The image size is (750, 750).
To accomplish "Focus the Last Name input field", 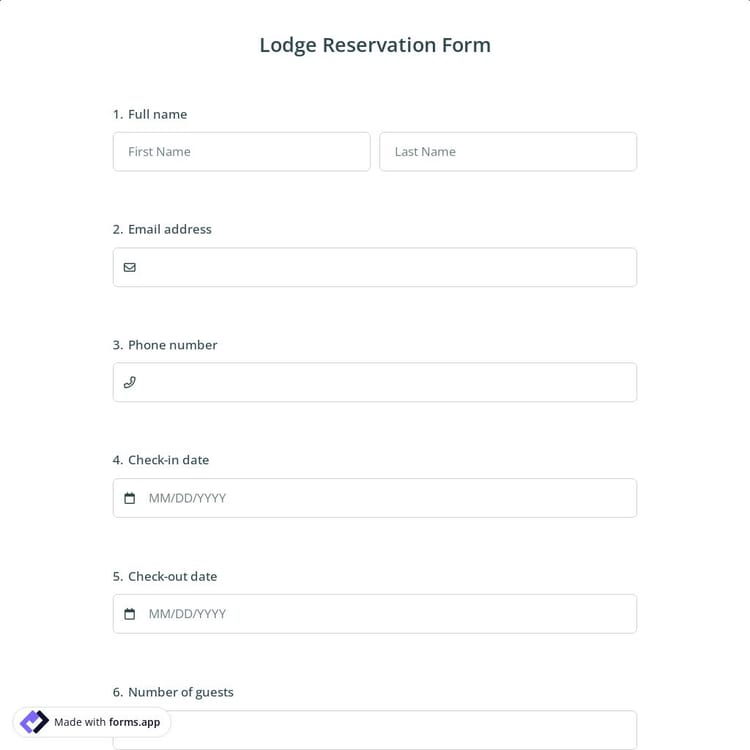I will click(508, 152).
